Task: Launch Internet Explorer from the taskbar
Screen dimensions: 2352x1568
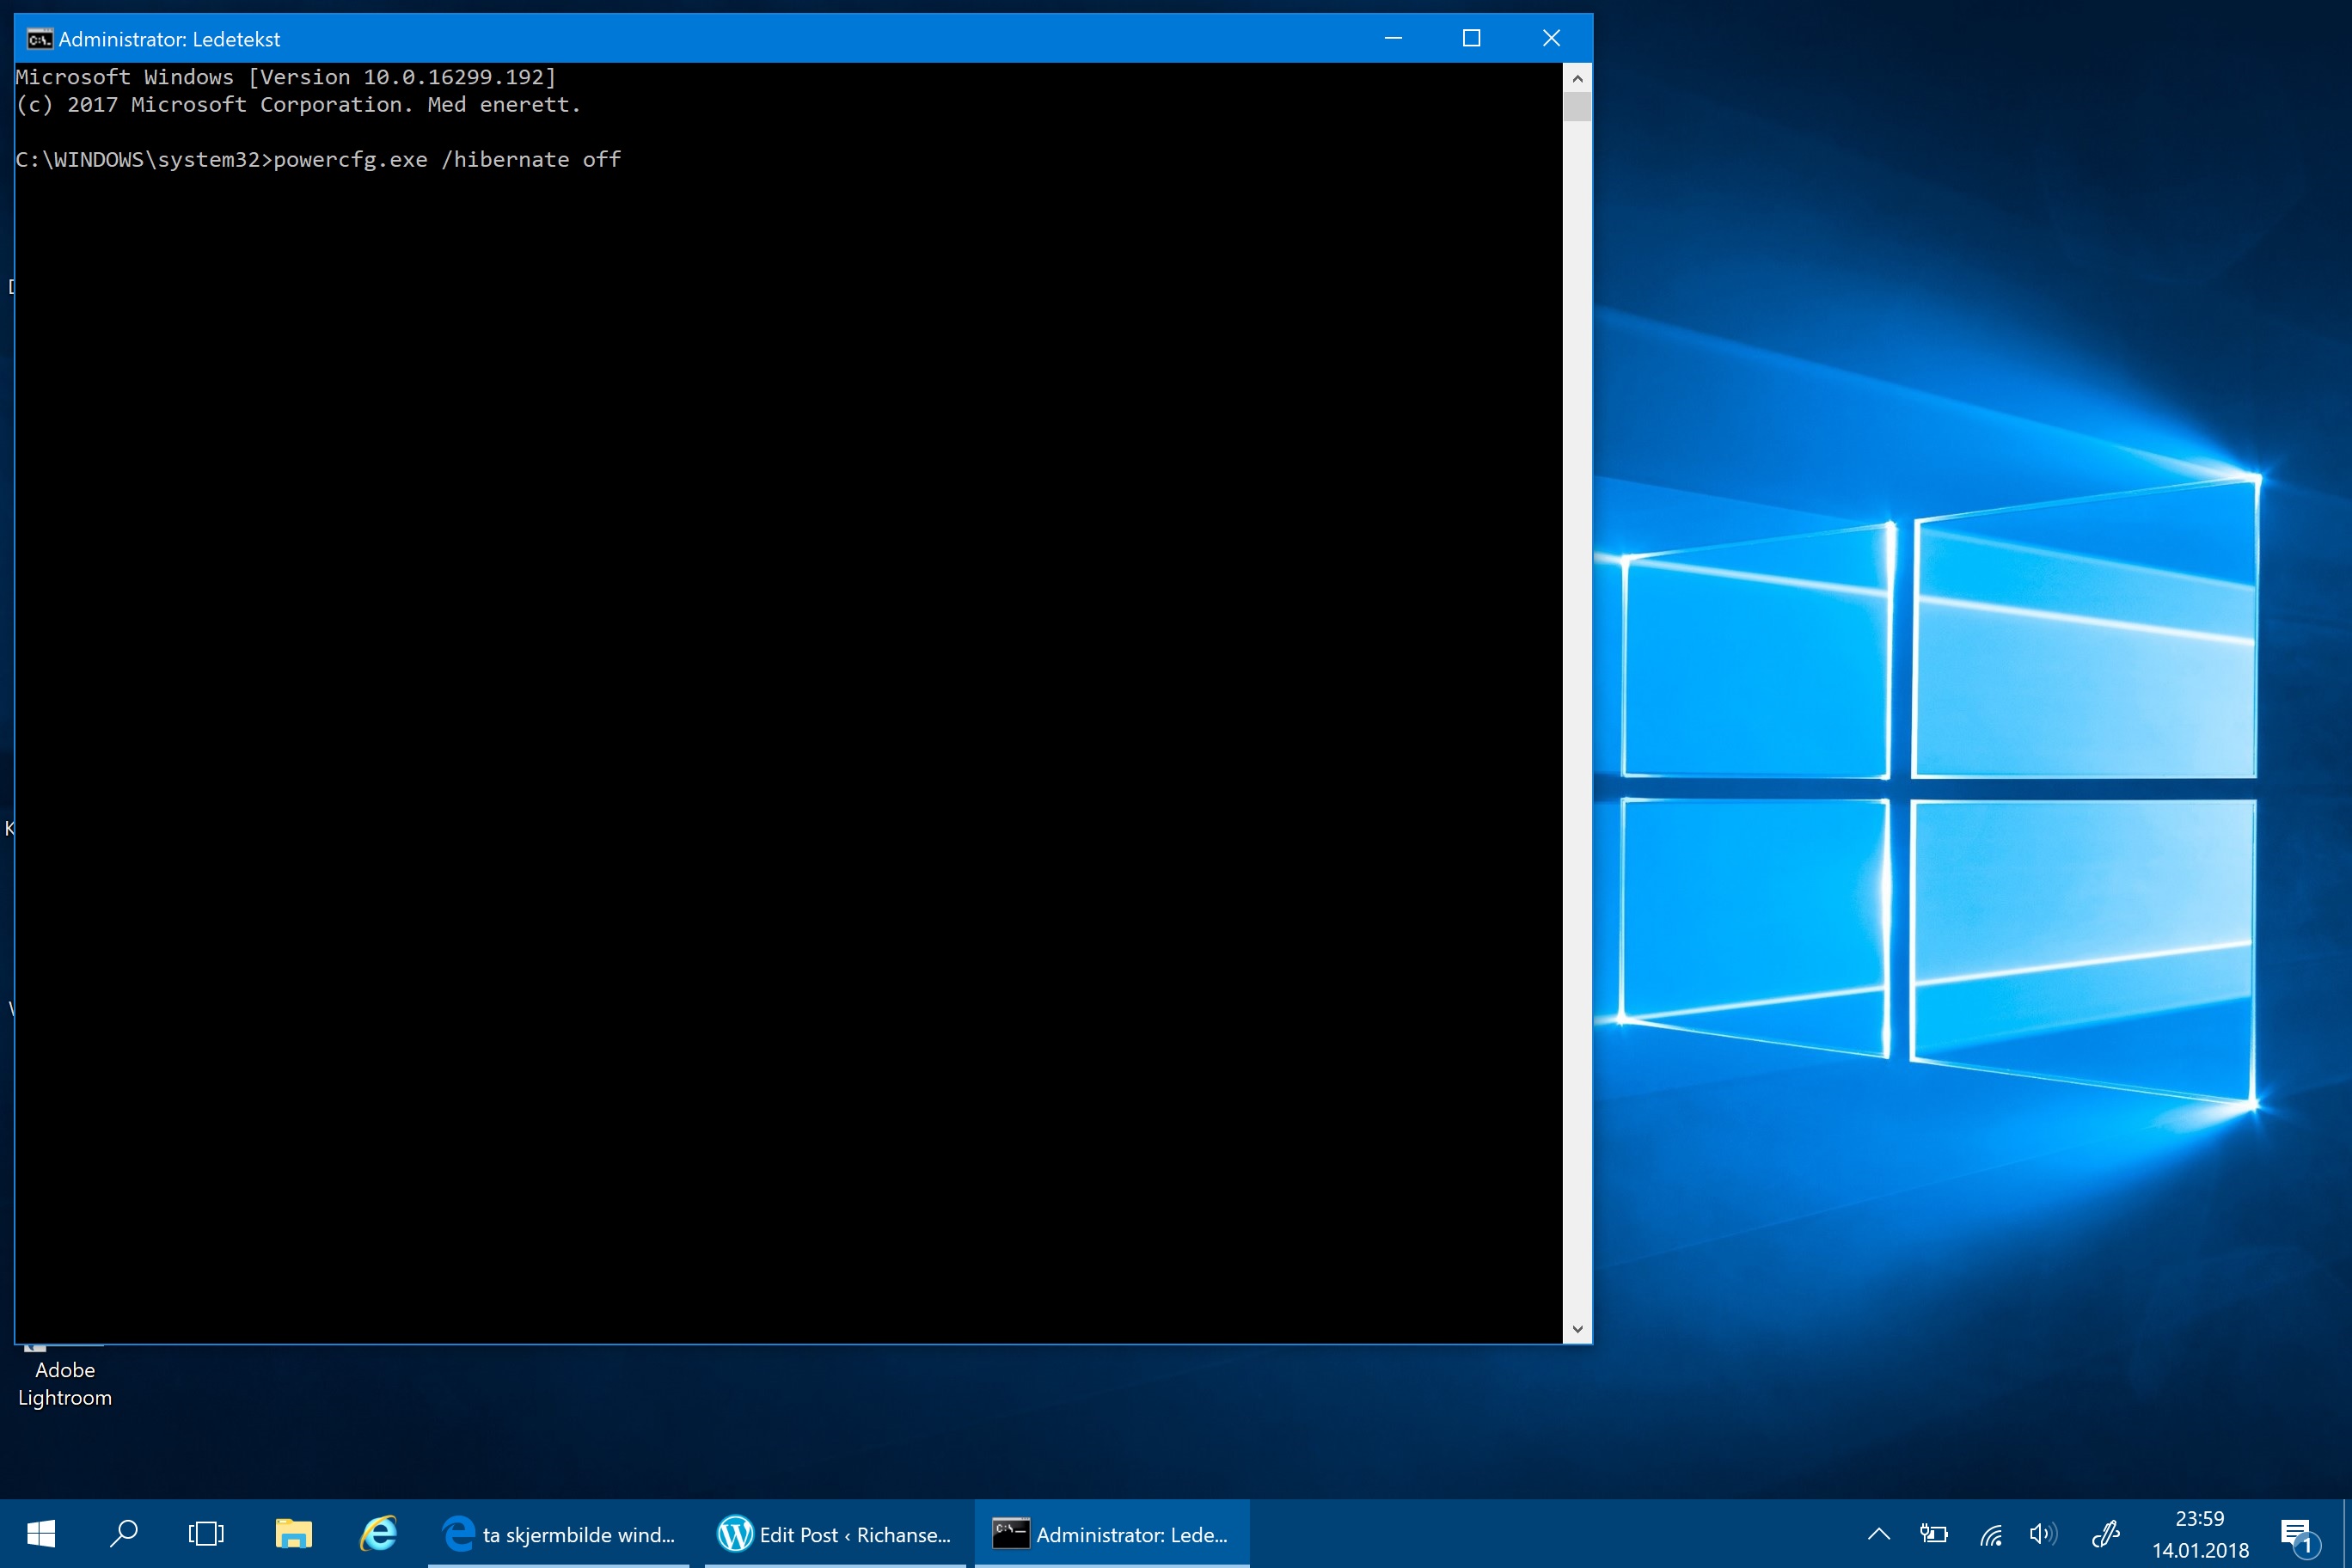Action: click(x=379, y=1533)
